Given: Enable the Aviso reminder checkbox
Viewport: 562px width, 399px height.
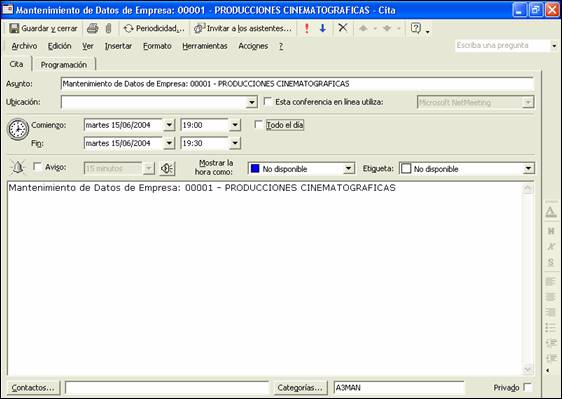Looking at the screenshot, I should pyautogui.click(x=37, y=166).
